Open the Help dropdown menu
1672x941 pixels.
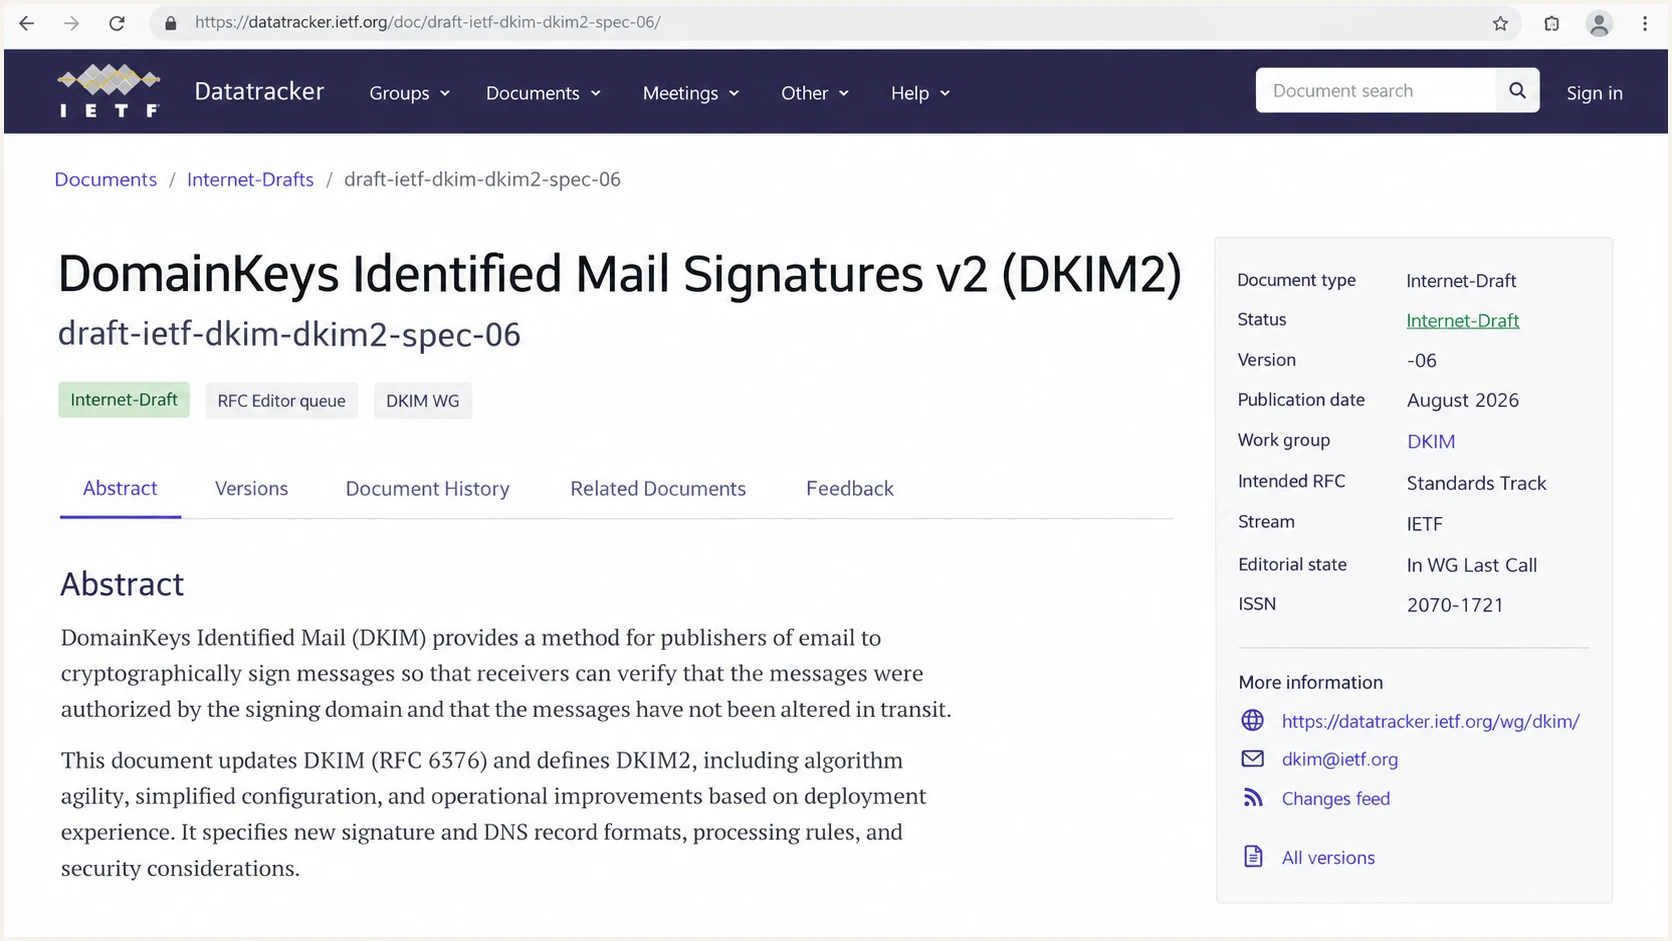[920, 93]
